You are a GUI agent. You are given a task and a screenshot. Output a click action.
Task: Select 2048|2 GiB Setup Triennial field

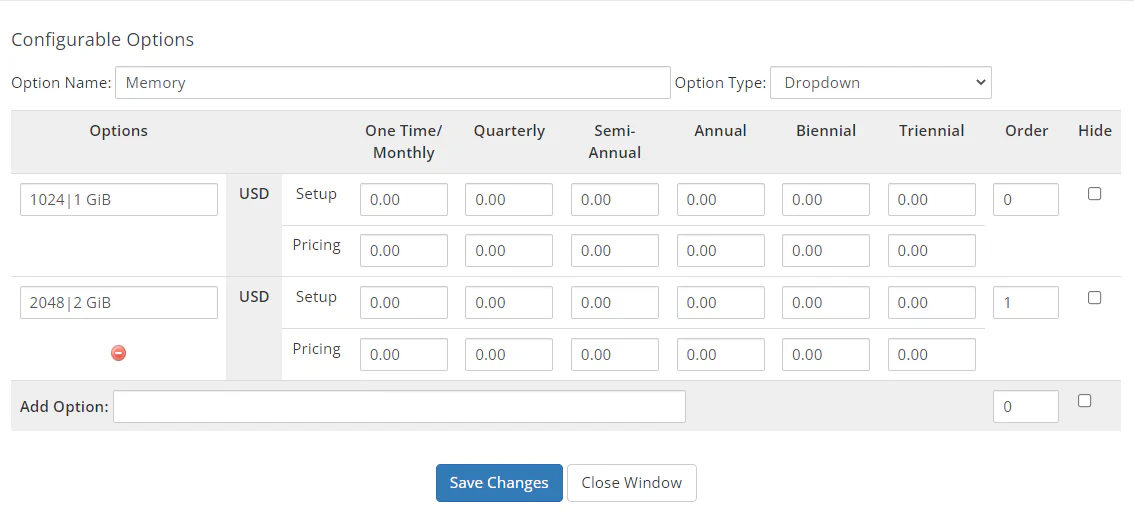click(x=932, y=303)
